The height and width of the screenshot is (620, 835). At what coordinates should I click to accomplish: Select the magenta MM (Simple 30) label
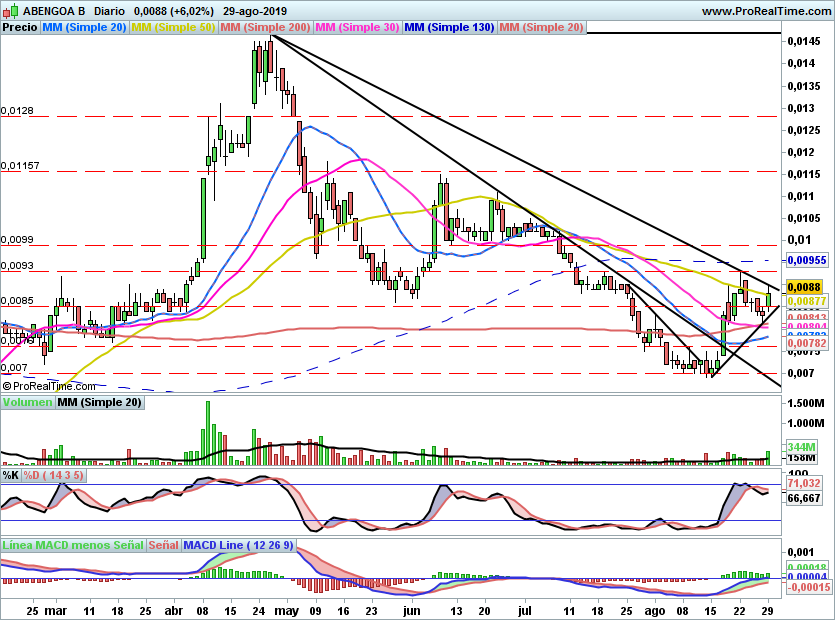358,27
